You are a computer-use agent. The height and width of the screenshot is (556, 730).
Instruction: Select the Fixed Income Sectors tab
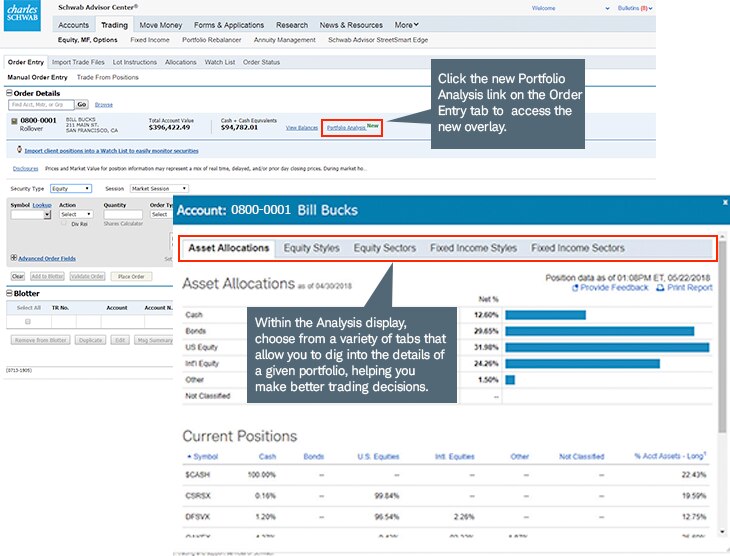(578, 248)
